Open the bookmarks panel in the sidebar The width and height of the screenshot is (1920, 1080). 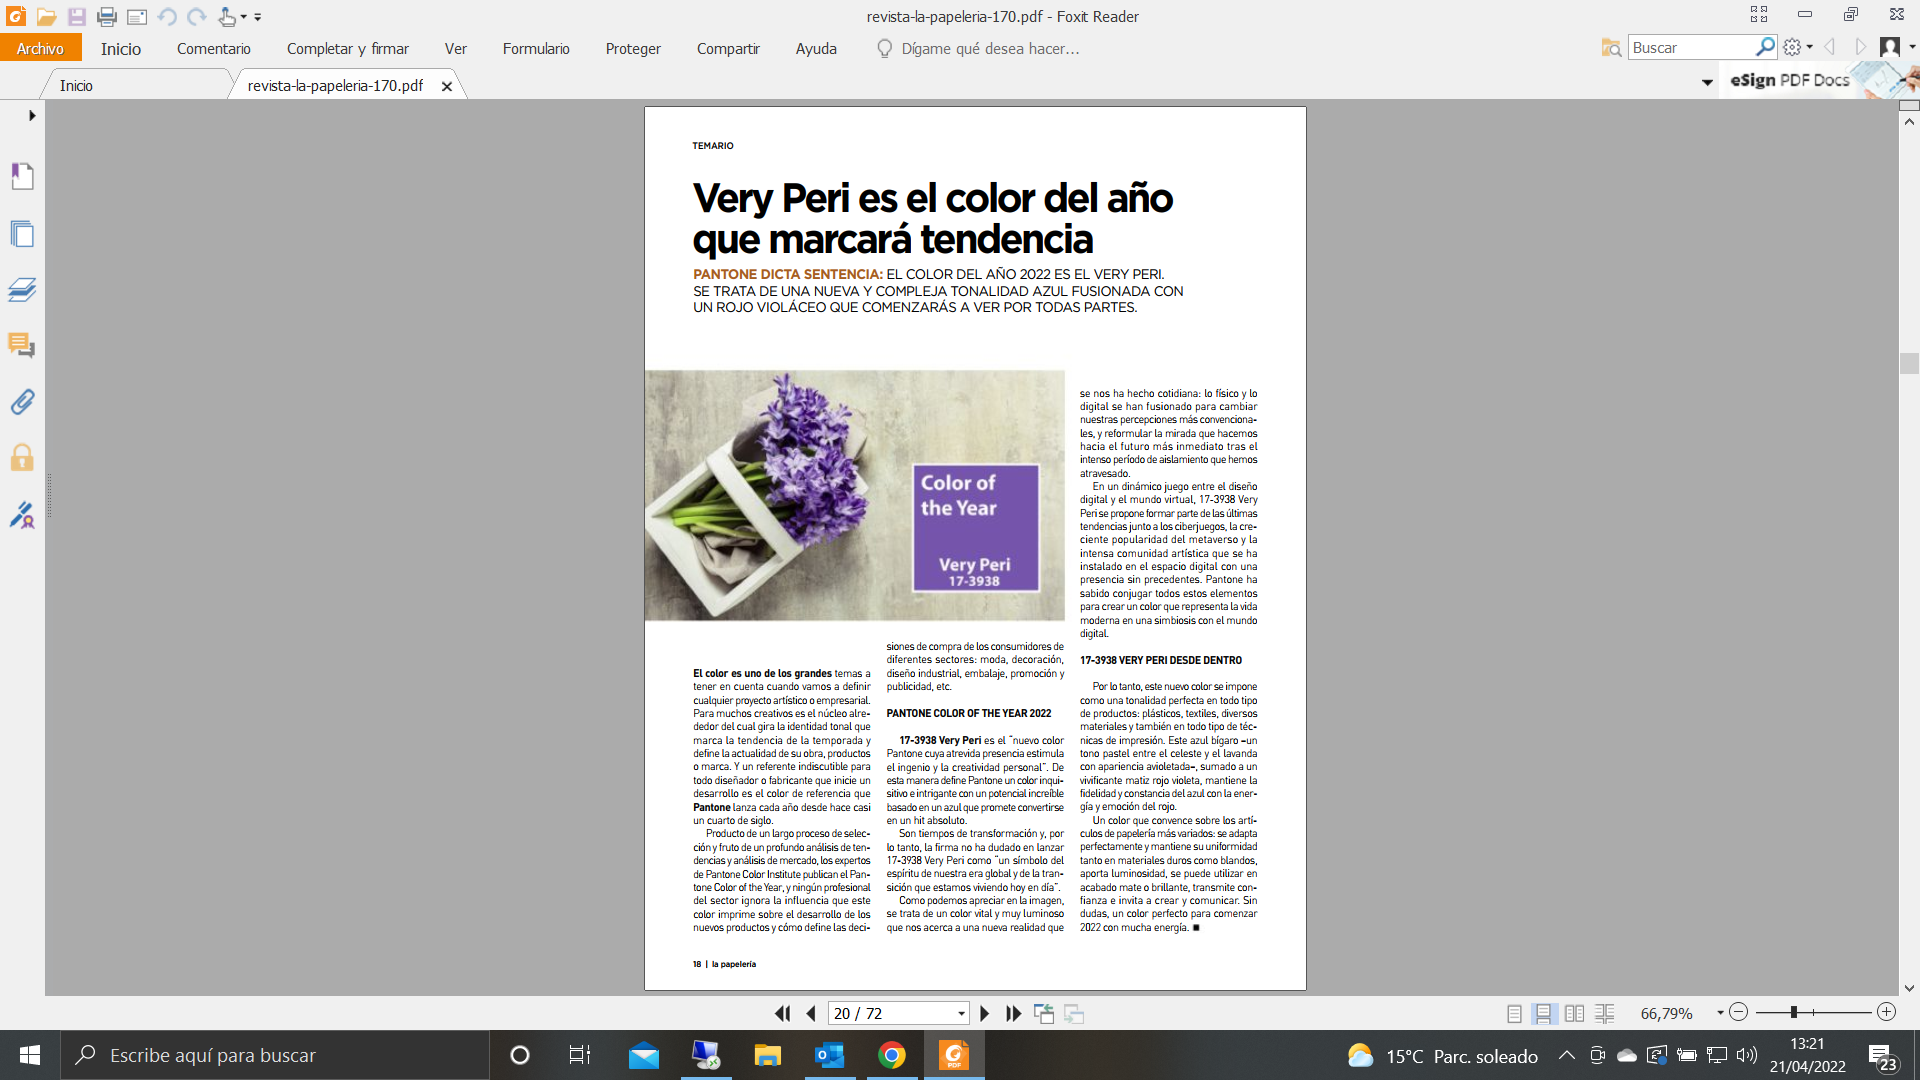point(22,176)
